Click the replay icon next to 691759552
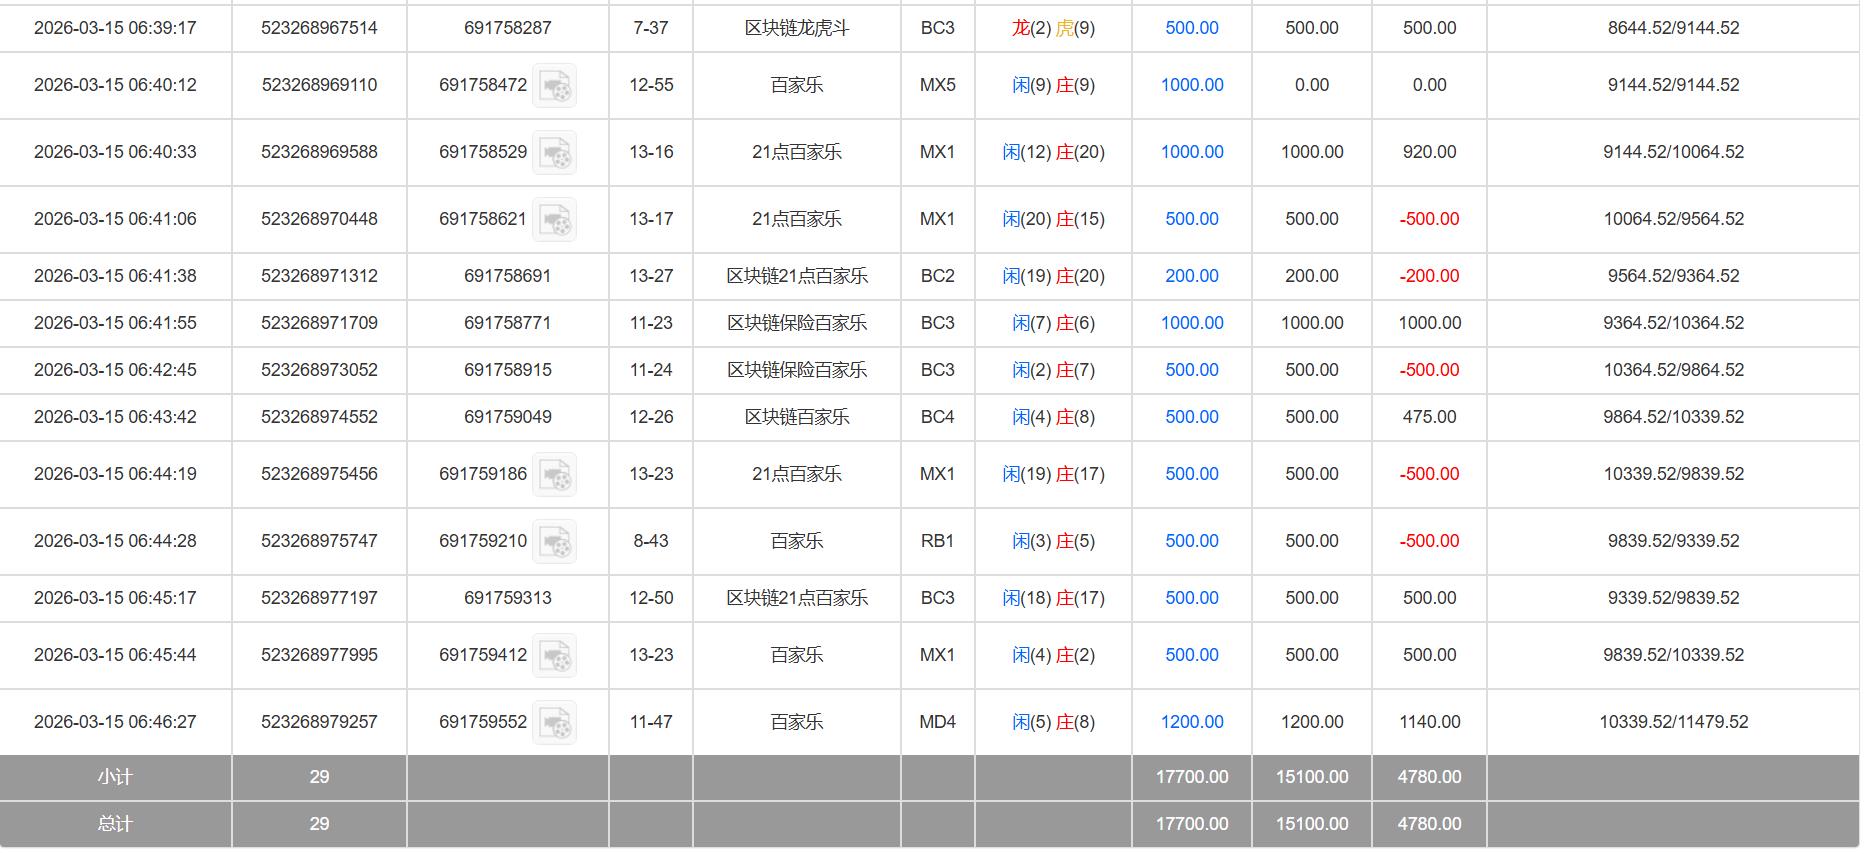Screen dimensions: 1864x854 [x=554, y=723]
